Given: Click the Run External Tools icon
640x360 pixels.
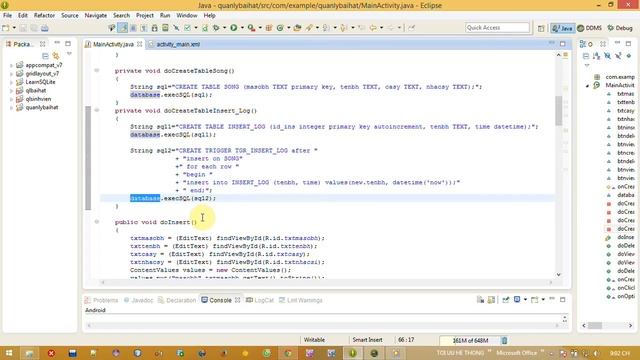Looking at the screenshot, I should pyautogui.click(x=251, y=28).
